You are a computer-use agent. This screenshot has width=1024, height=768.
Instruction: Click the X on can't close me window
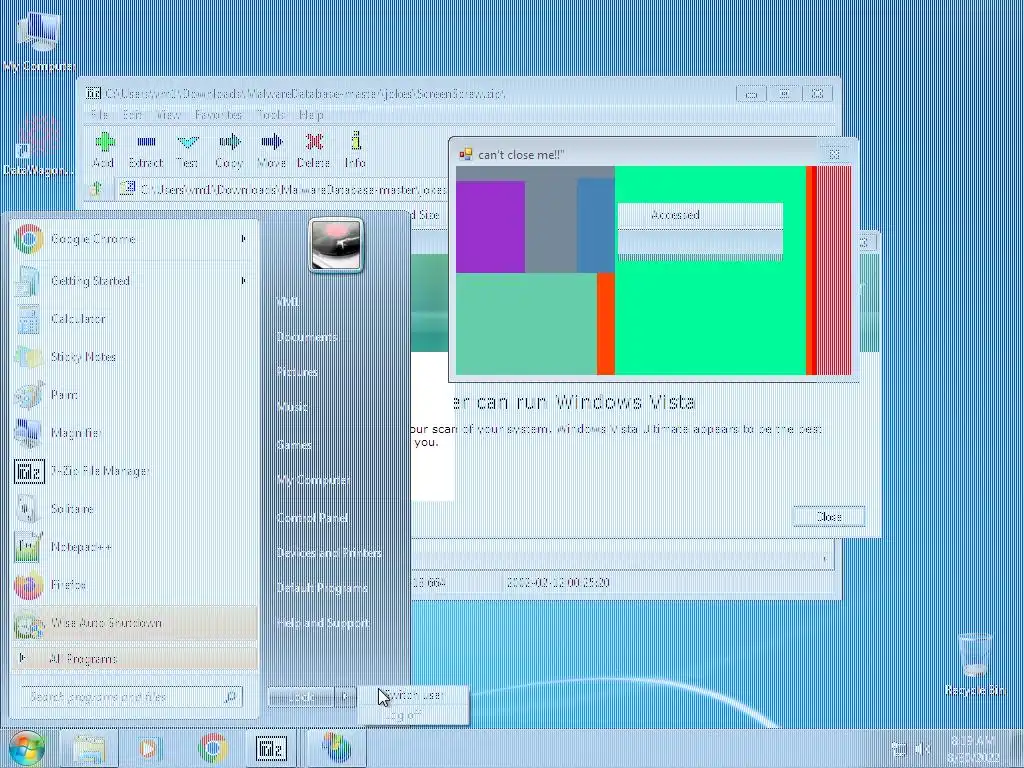pyautogui.click(x=834, y=154)
